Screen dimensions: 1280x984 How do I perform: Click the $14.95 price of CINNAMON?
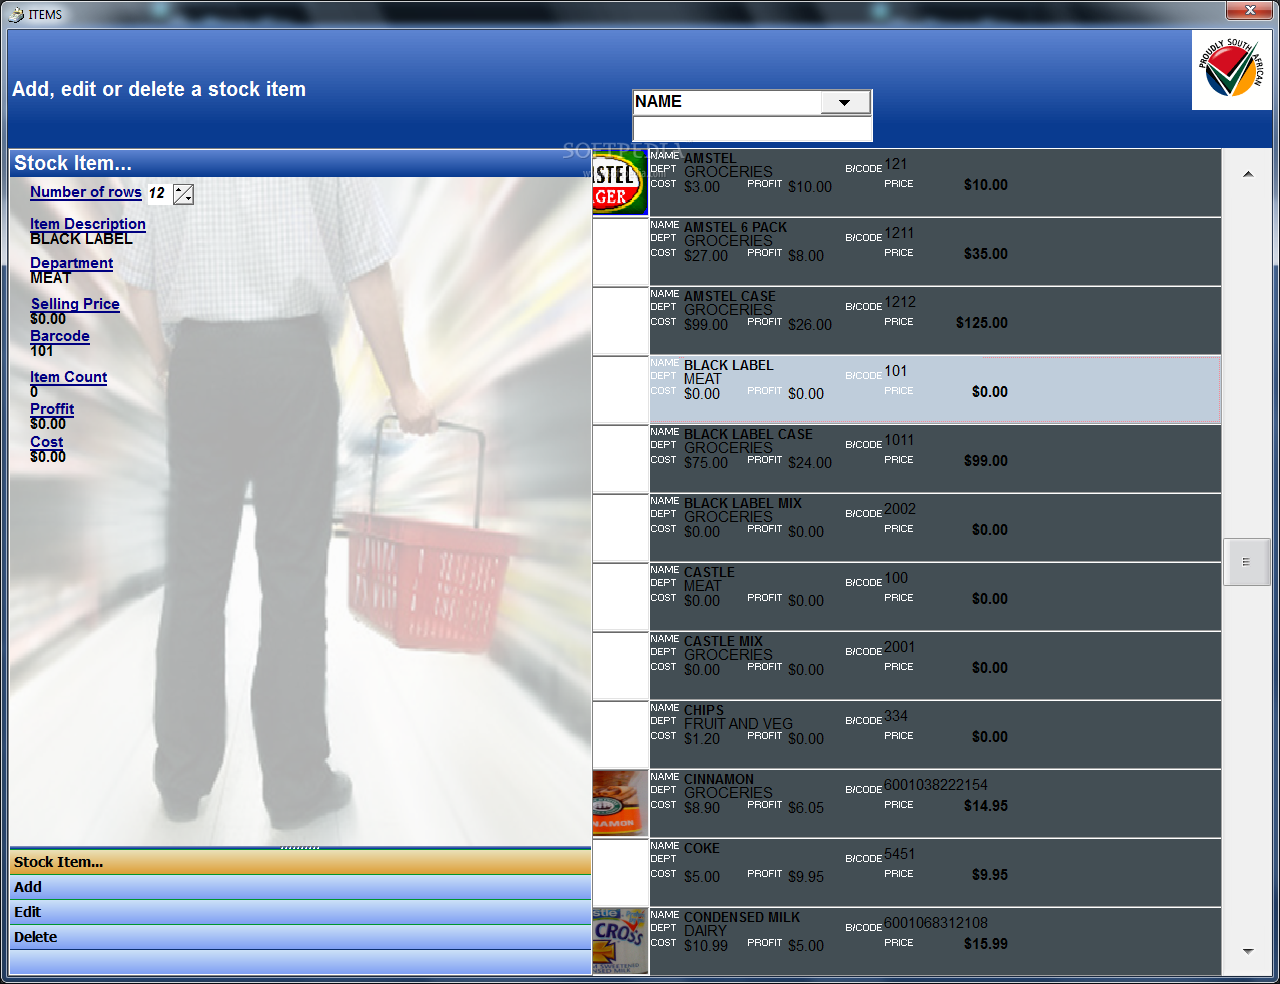click(986, 806)
